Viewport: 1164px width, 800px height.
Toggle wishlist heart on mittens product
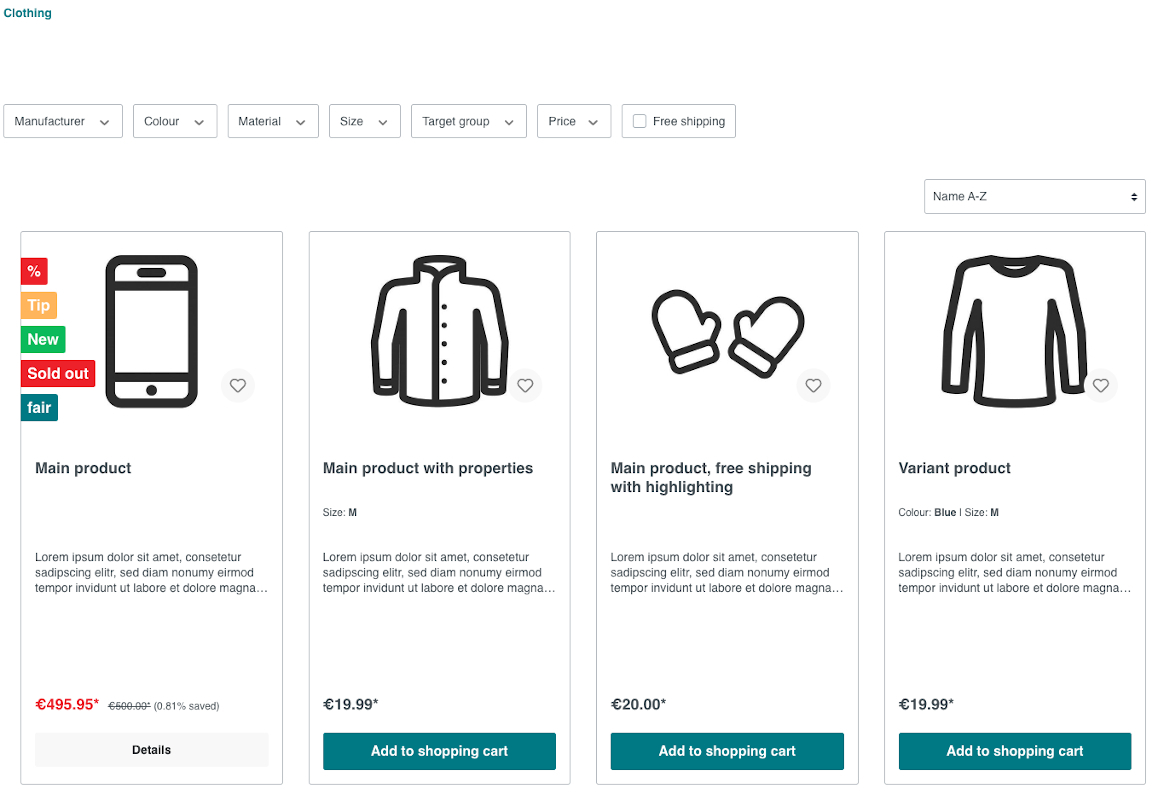coord(814,385)
